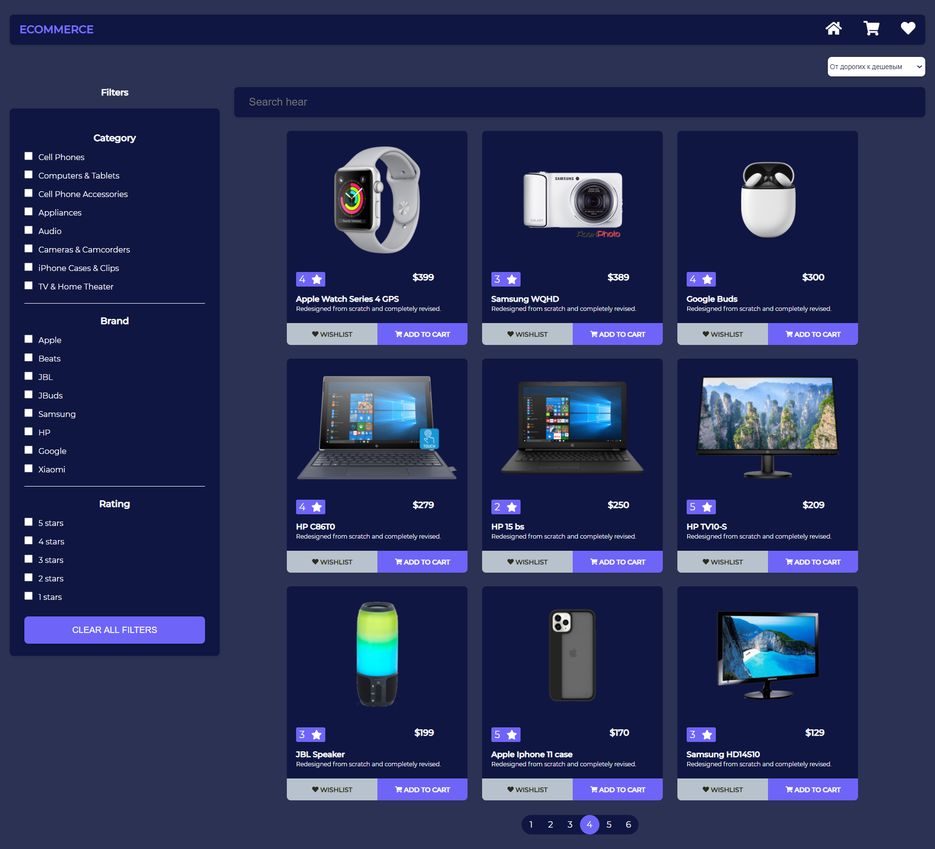Select the 3 stars rating filter
This screenshot has width=935, height=849.
coord(28,559)
